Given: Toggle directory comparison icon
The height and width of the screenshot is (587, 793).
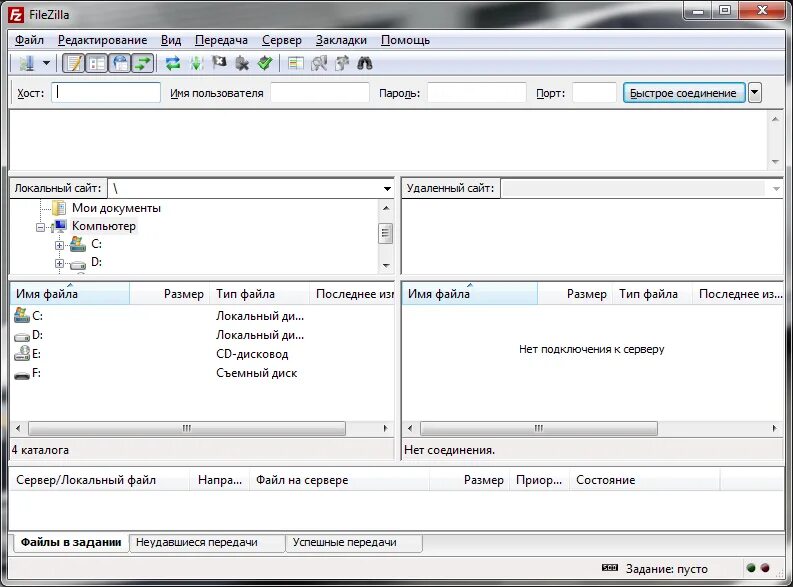Looking at the screenshot, I should pyautogui.click(x=319, y=63).
